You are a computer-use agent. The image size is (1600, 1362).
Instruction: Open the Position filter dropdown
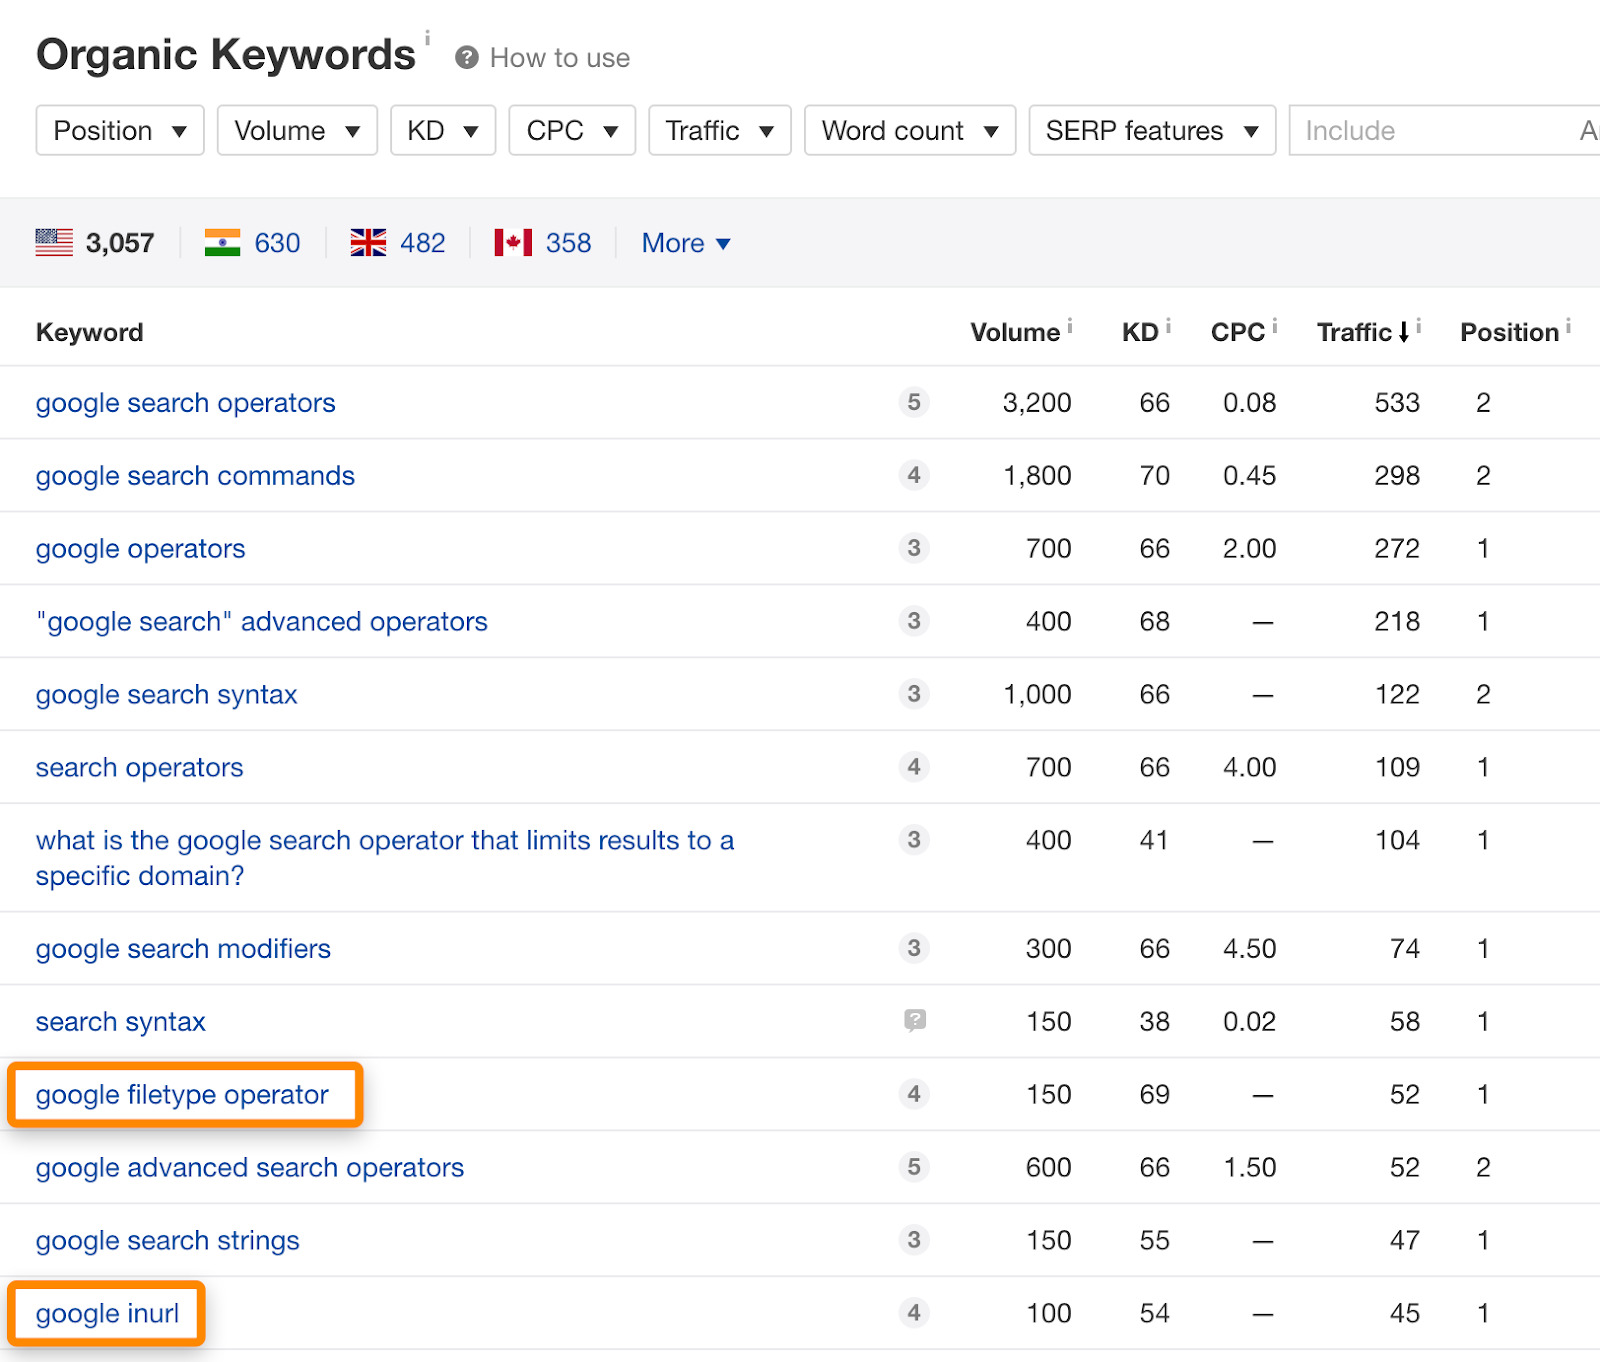[119, 130]
